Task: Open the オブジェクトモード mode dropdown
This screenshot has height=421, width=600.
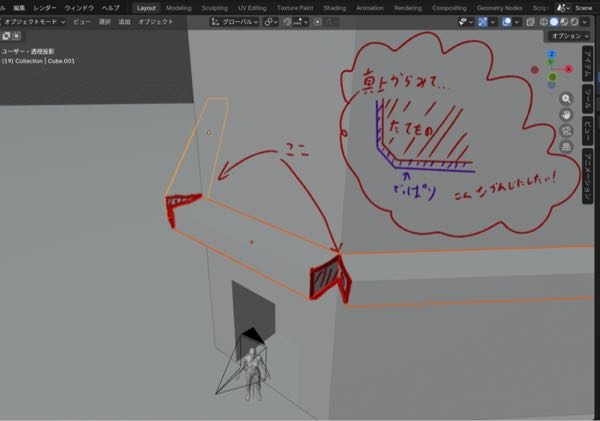Action: coord(34,22)
